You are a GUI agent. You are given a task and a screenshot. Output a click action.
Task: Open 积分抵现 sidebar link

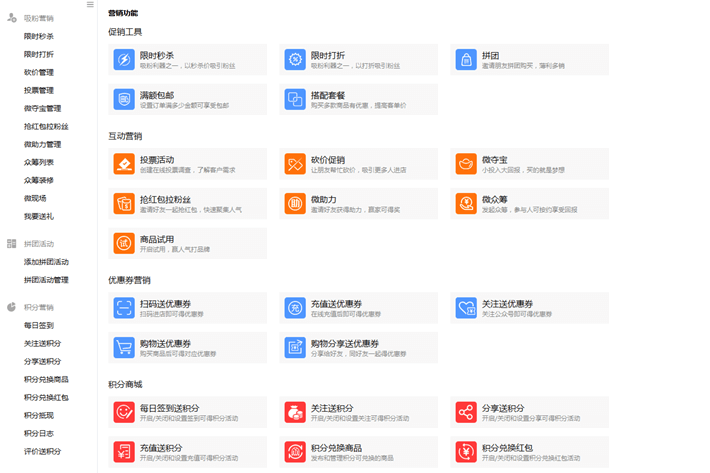pyautogui.click(x=38, y=416)
